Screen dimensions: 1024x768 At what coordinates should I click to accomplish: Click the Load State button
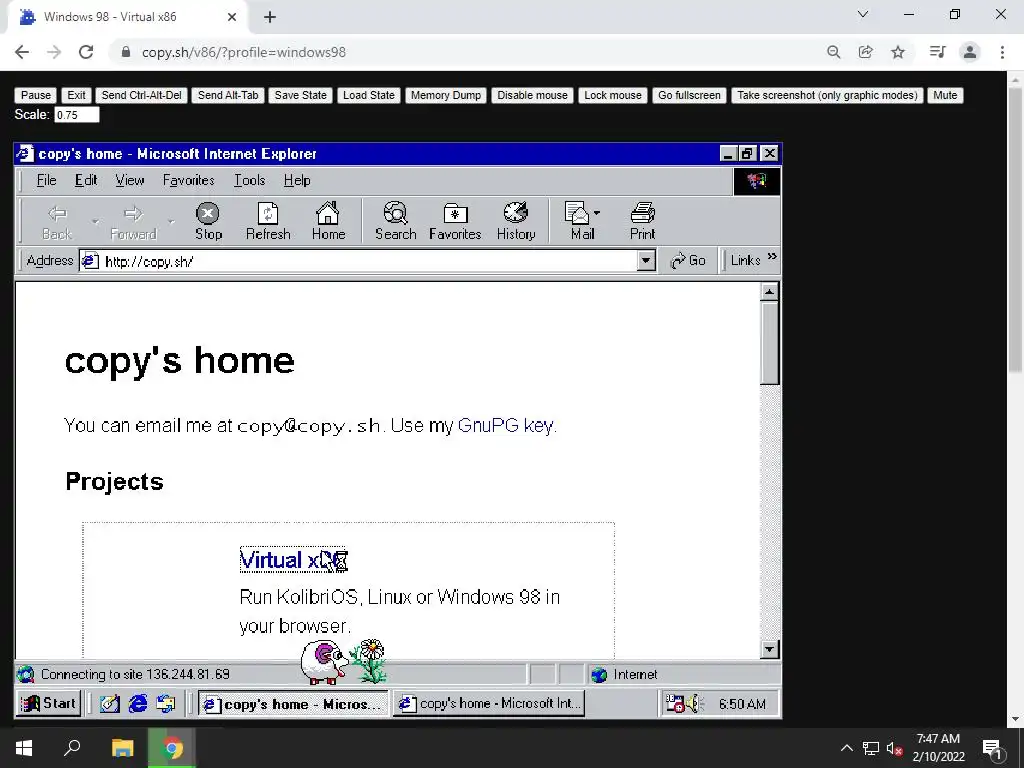click(x=368, y=95)
